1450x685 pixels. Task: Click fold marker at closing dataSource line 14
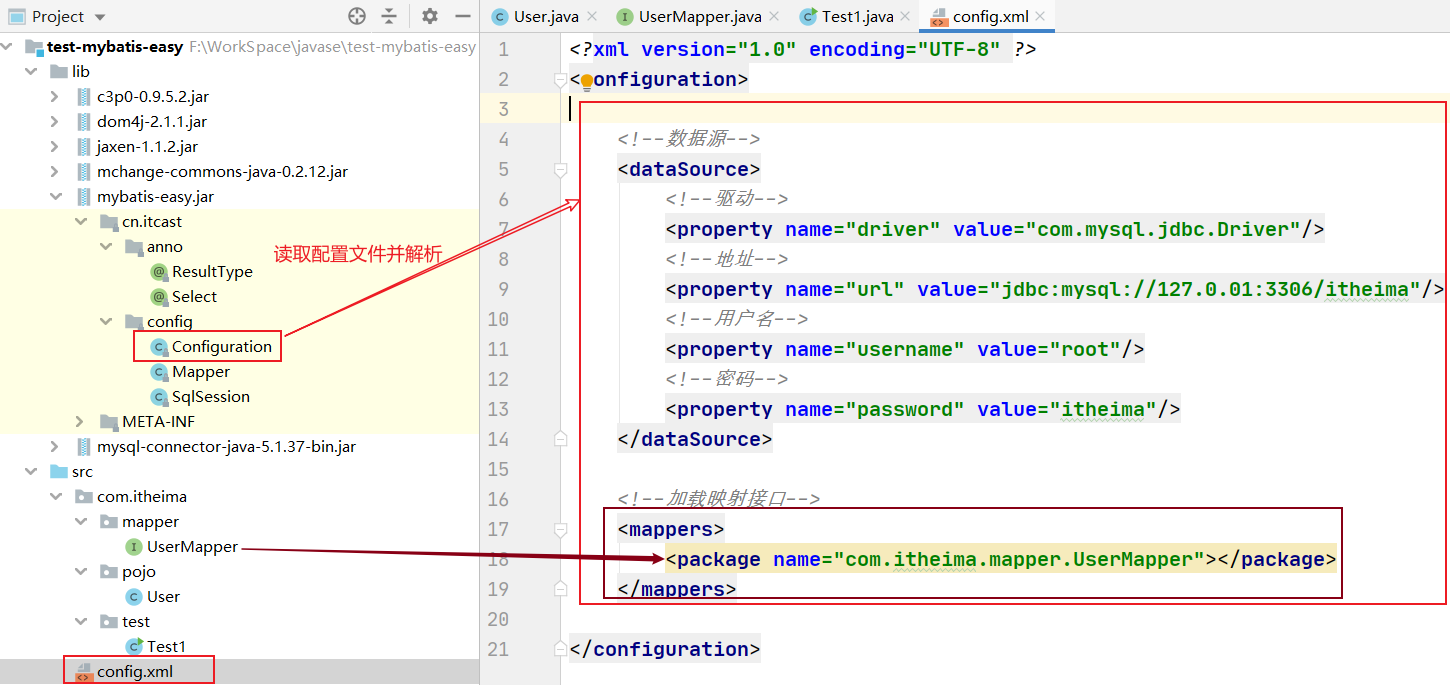[561, 439]
